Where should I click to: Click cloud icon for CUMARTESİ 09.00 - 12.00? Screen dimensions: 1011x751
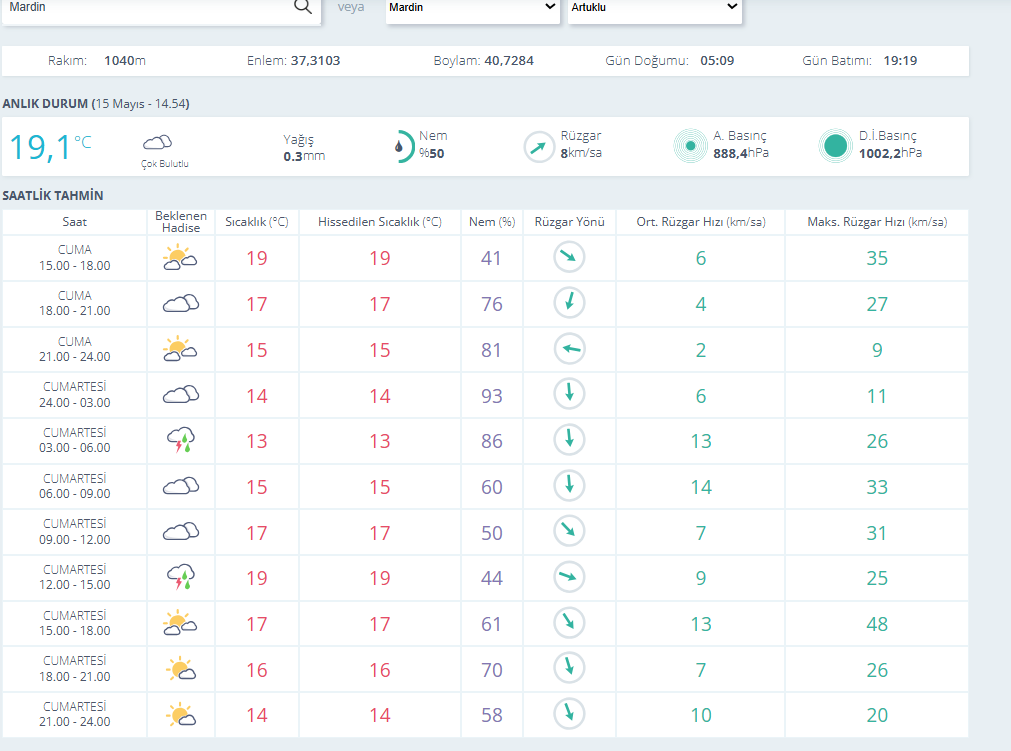(181, 532)
